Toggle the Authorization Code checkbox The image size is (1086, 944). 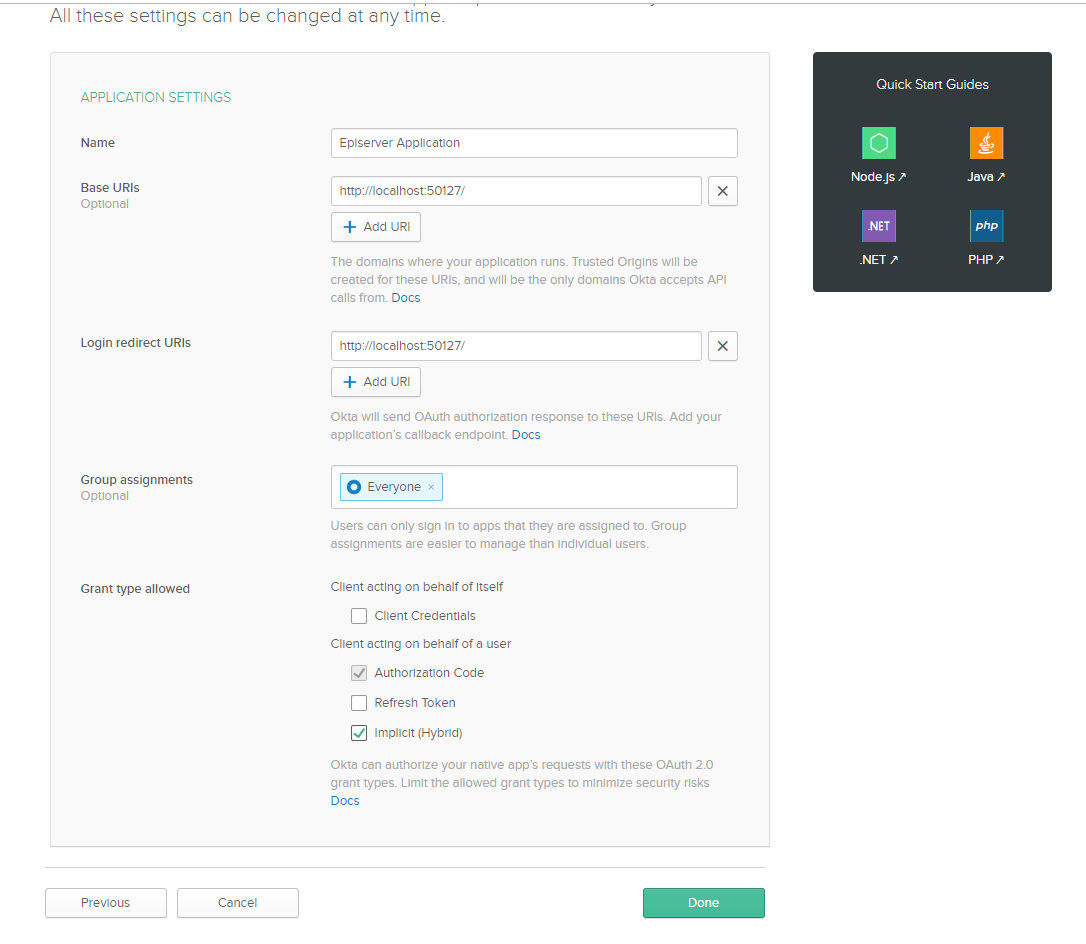tap(359, 673)
